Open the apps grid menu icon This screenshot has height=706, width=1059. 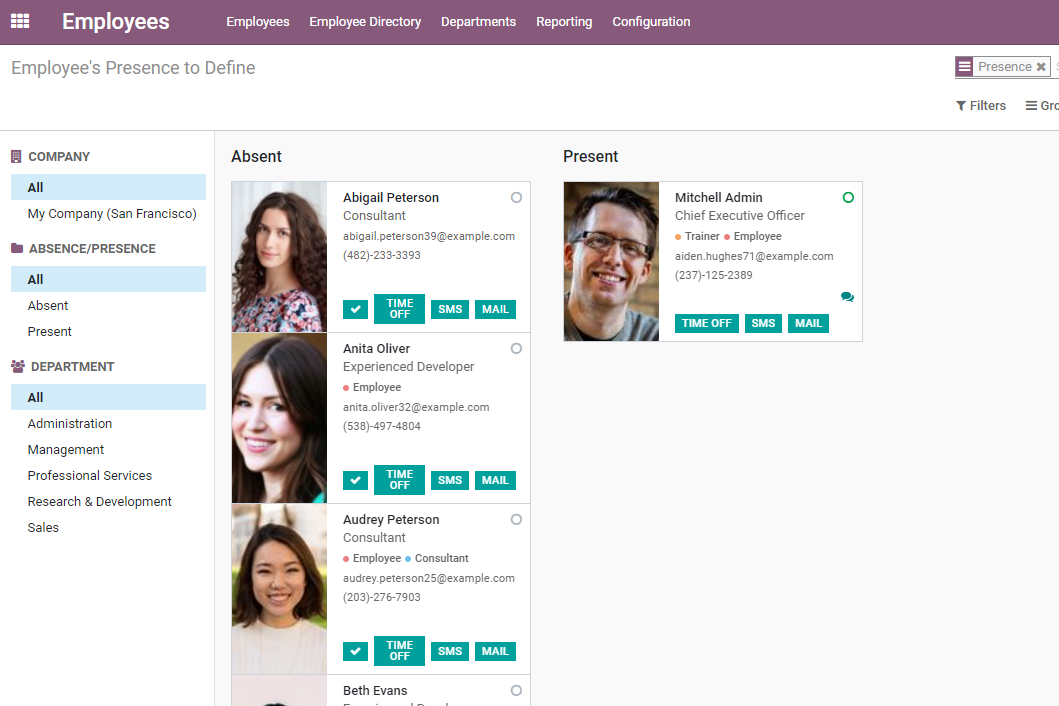click(x=20, y=21)
